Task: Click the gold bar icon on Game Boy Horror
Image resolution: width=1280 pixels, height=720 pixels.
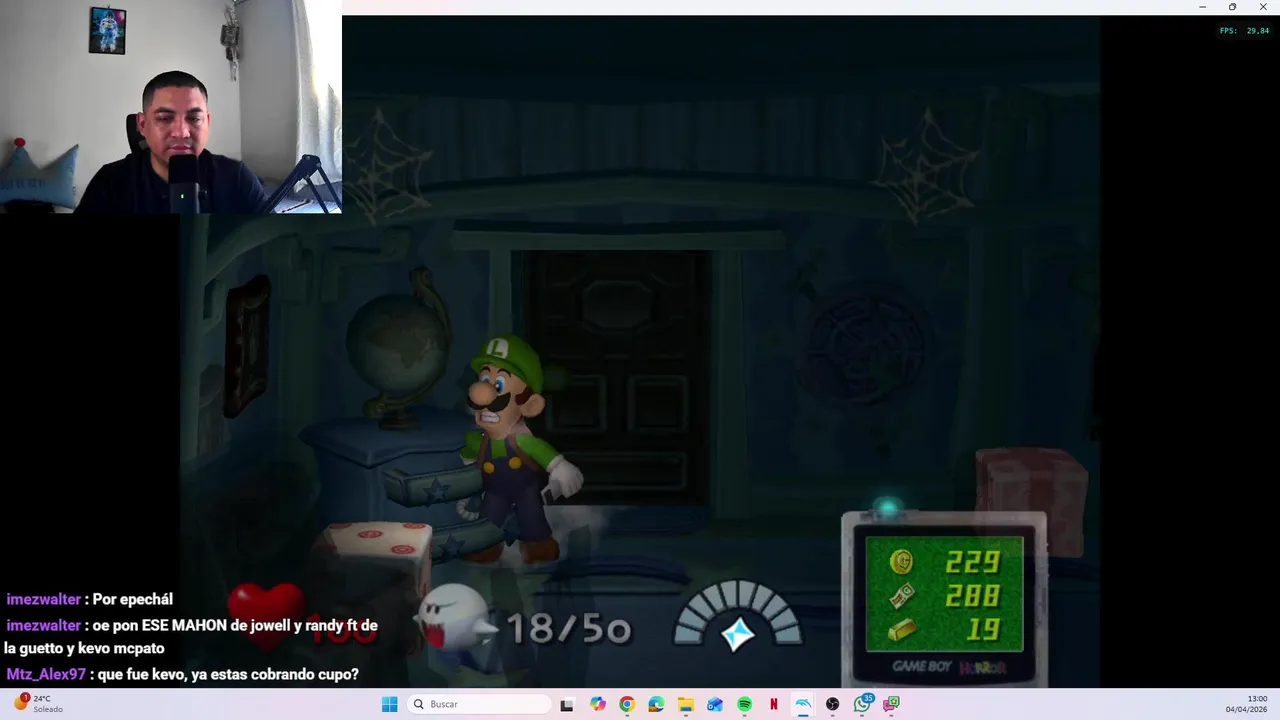Action: 901,629
